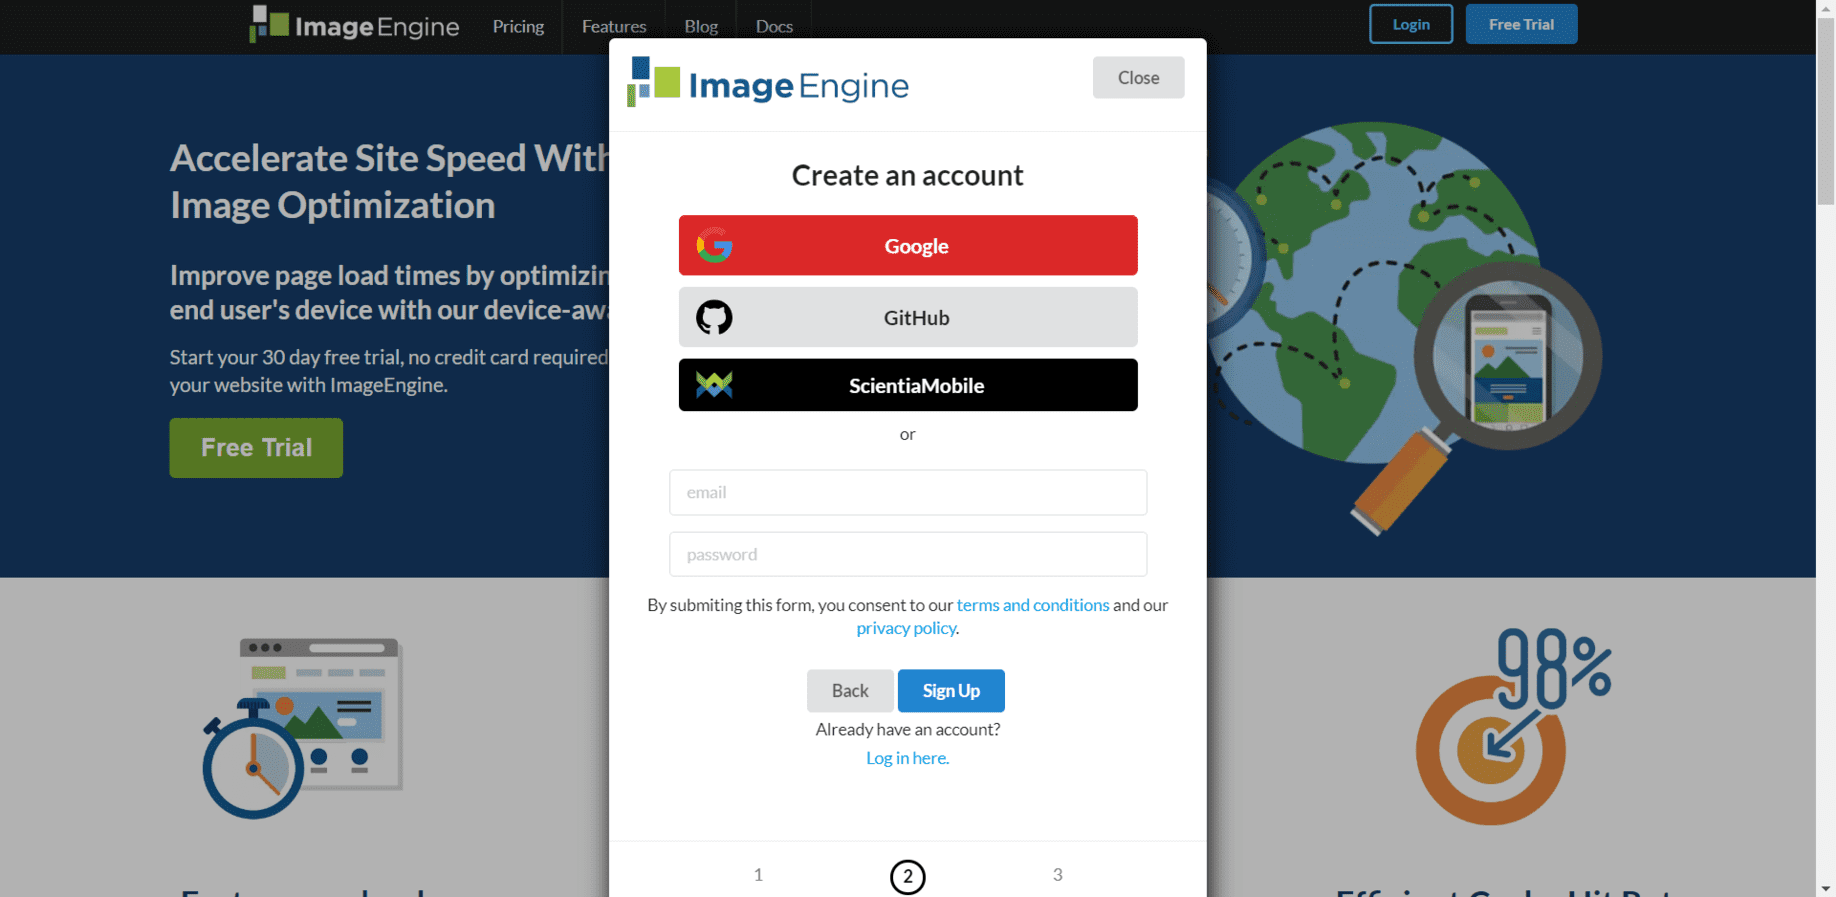The width and height of the screenshot is (1836, 897).
Task: Click the Login button in the header
Action: [x=1411, y=24]
